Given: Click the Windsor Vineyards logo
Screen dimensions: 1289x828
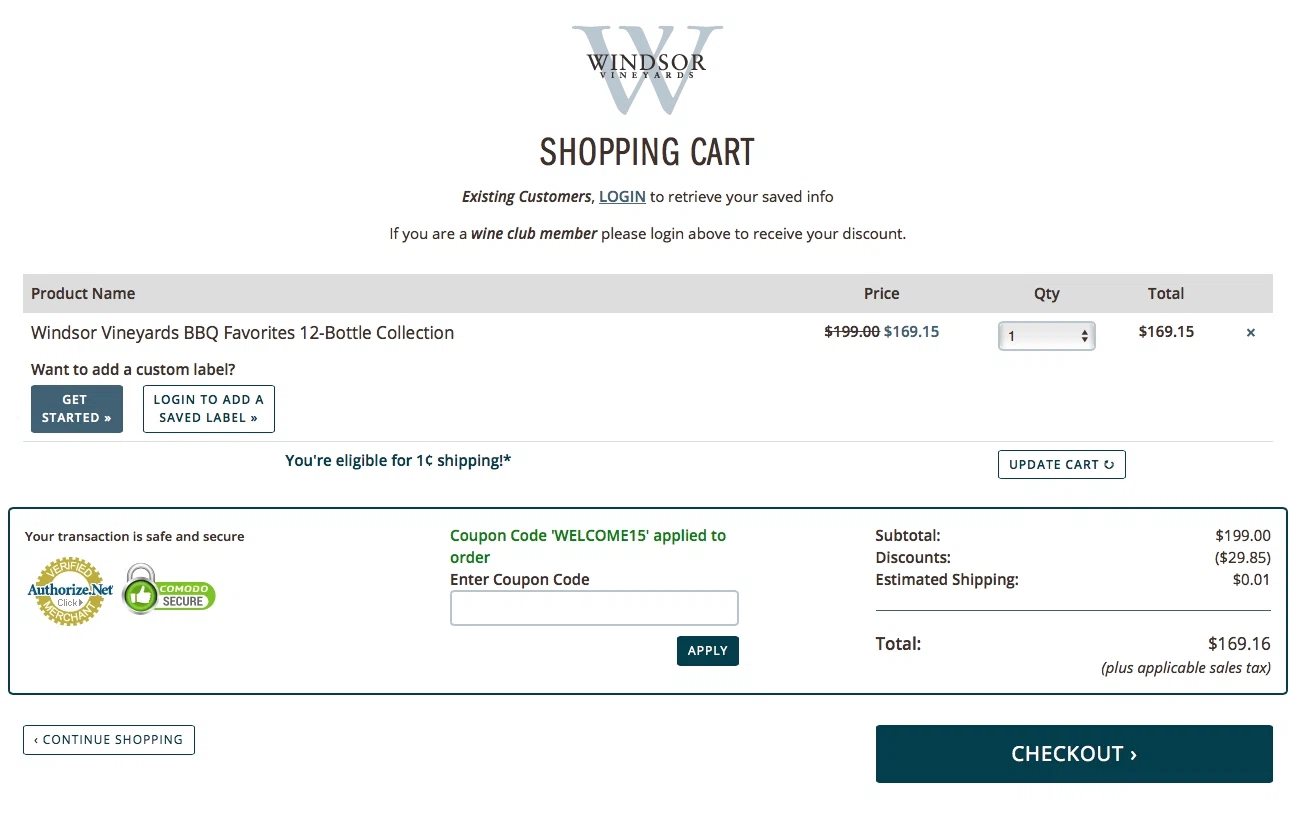Looking at the screenshot, I should tap(647, 69).
